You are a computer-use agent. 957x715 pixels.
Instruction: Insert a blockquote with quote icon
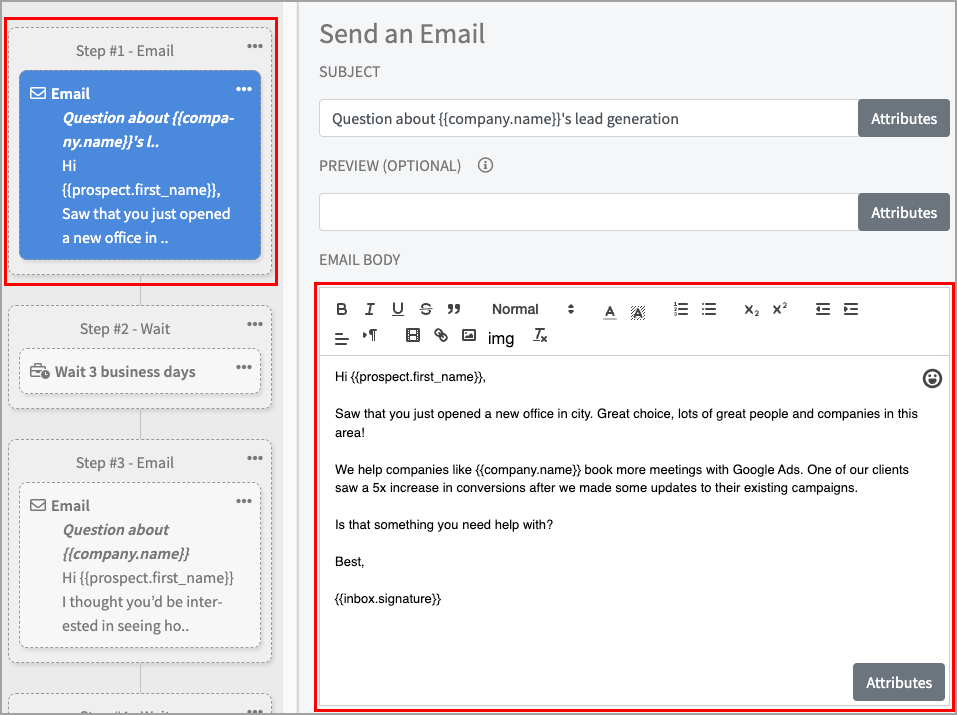coord(454,309)
